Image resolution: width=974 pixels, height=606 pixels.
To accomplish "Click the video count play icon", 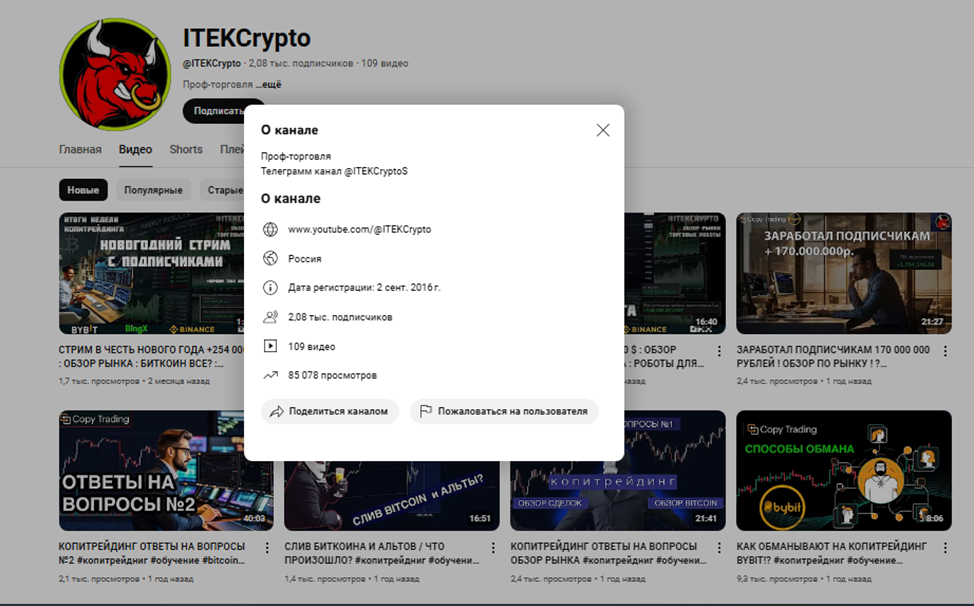I will (270, 346).
